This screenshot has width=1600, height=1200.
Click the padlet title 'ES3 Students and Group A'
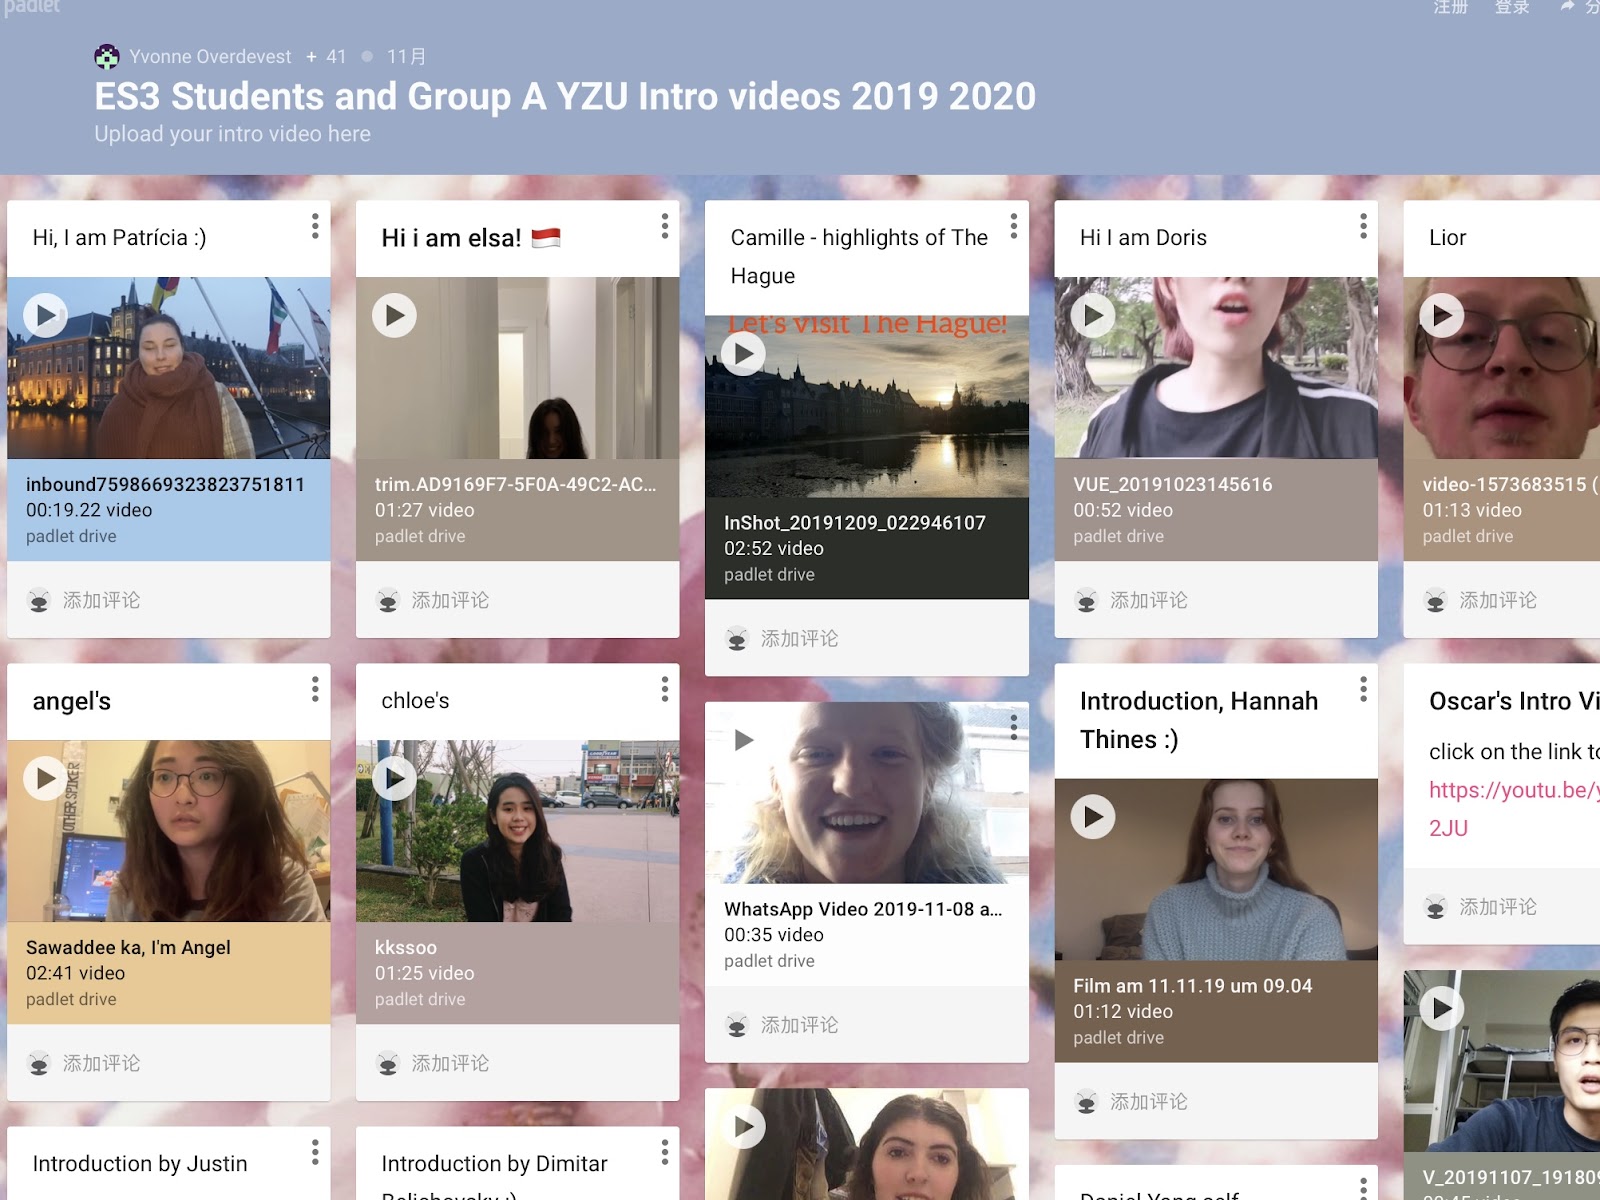(x=565, y=97)
